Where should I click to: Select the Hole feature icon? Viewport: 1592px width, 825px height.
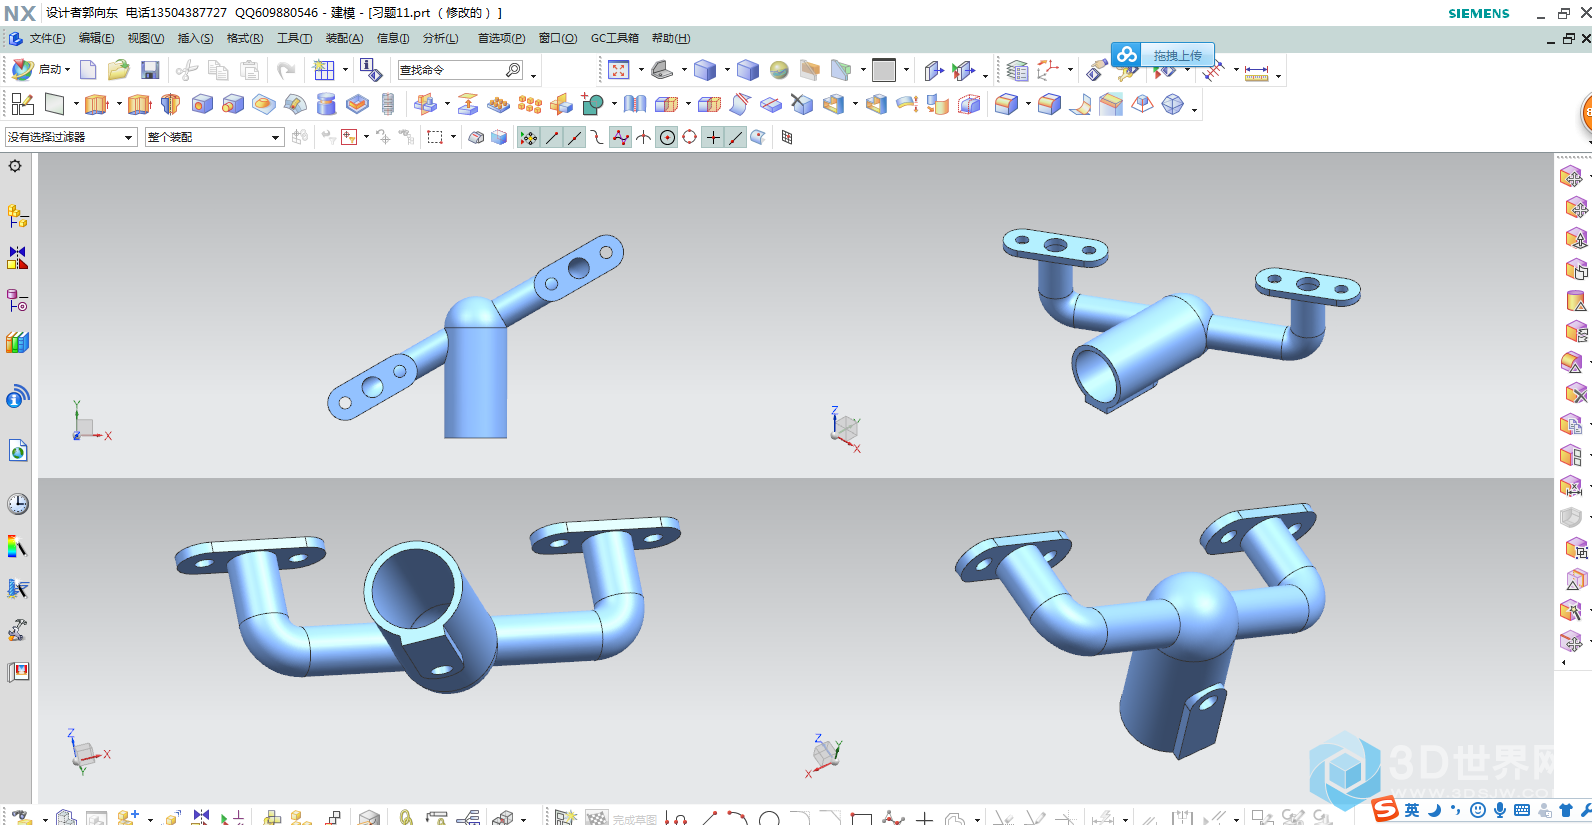point(202,104)
